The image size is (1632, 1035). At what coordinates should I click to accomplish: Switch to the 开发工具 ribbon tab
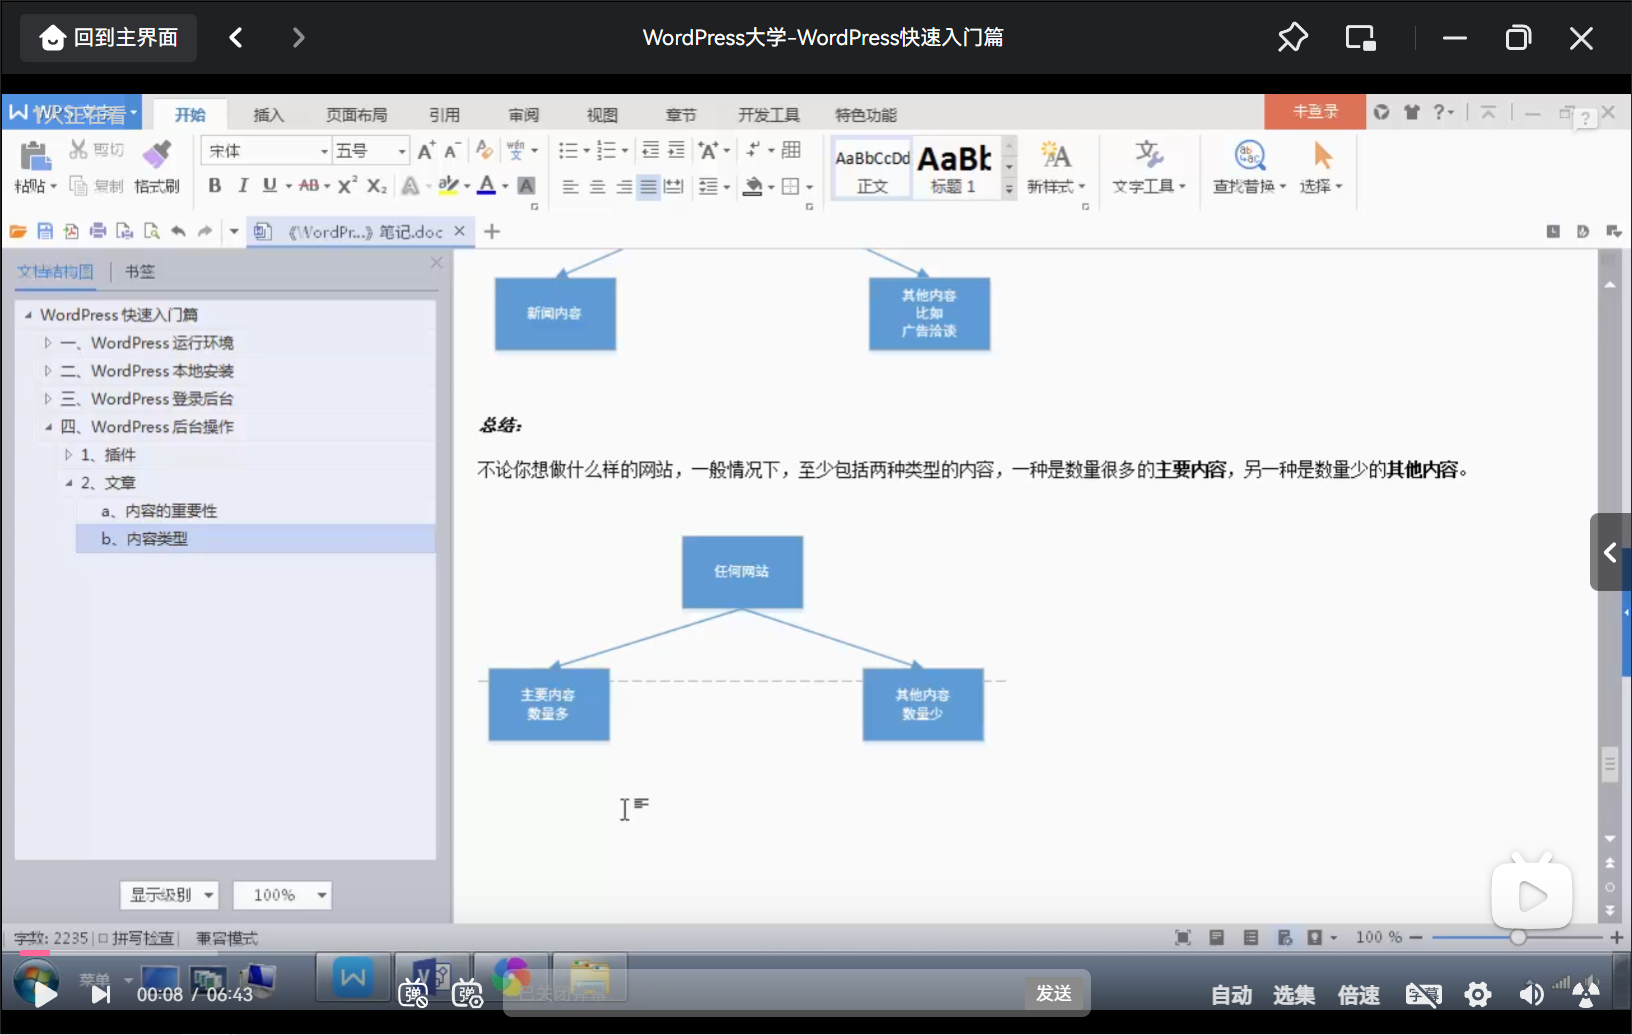pos(769,115)
